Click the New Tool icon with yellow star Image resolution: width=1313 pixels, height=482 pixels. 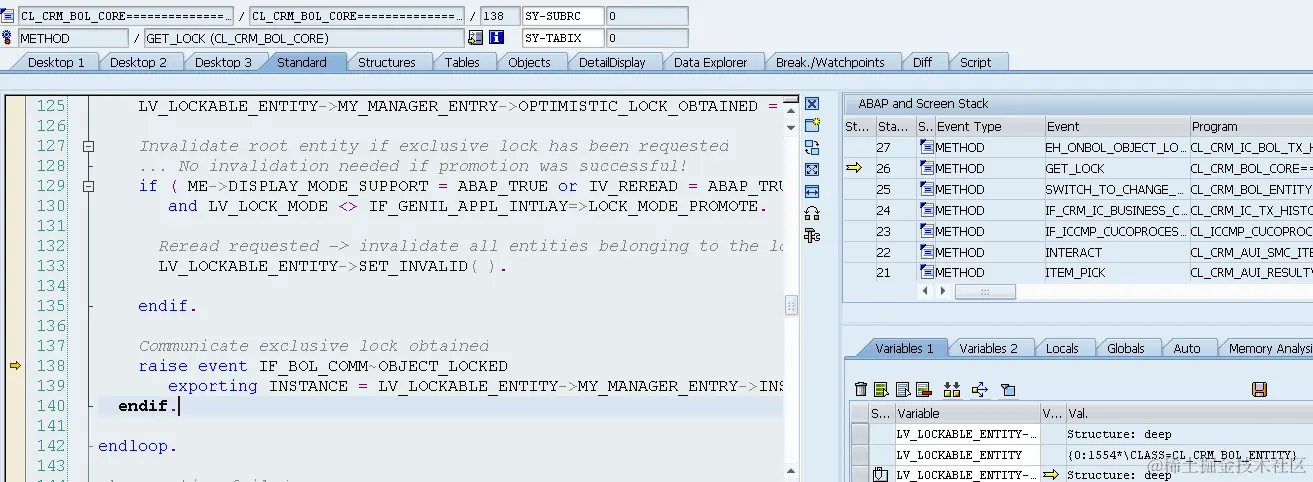(x=812, y=125)
